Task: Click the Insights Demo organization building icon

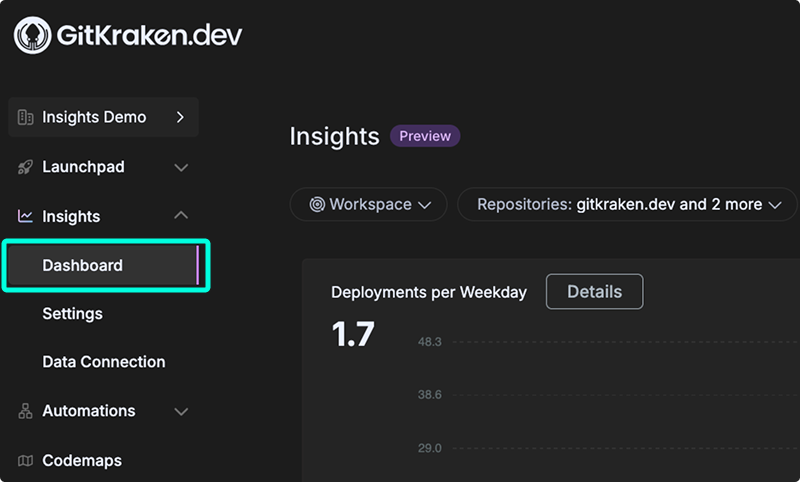Action: (x=26, y=117)
